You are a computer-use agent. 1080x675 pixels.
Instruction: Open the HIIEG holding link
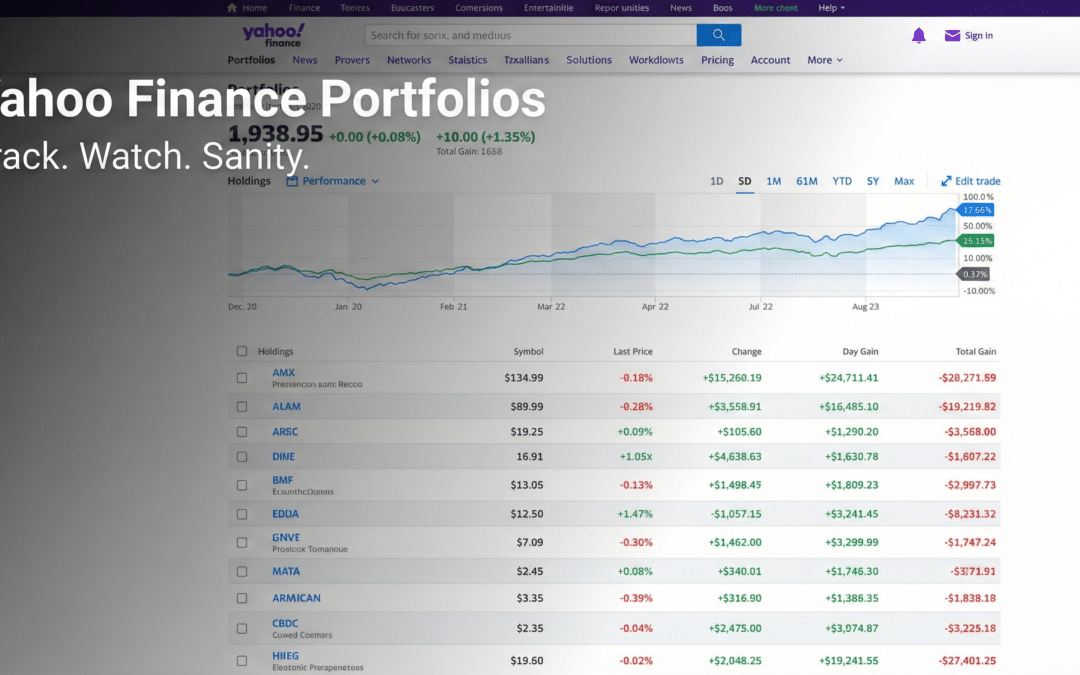[285, 656]
